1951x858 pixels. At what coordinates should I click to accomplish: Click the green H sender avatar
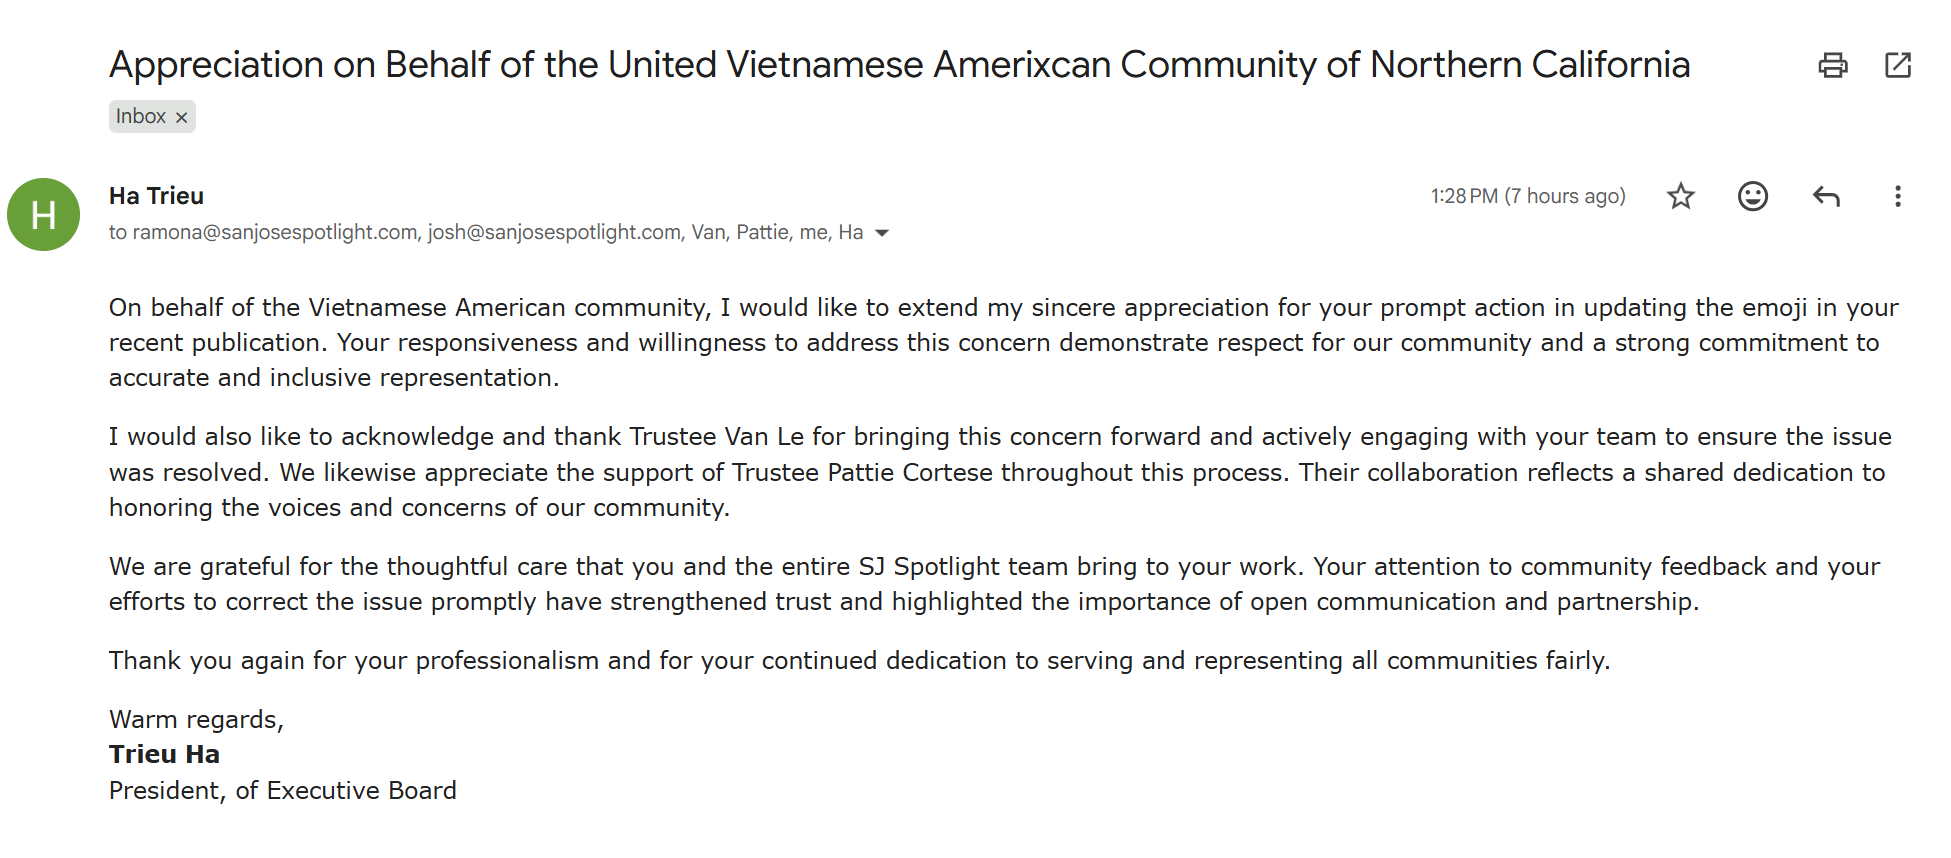click(x=44, y=215)
